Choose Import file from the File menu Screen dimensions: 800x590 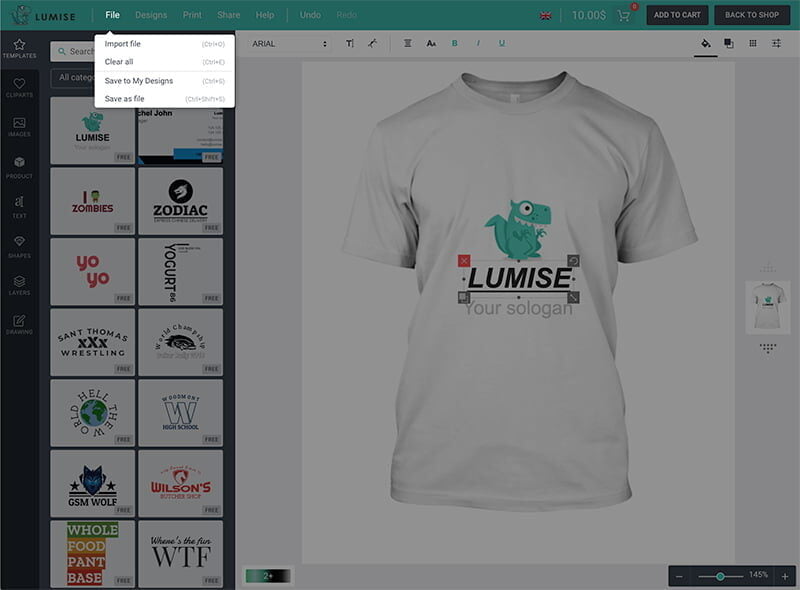tap(123, 44)
